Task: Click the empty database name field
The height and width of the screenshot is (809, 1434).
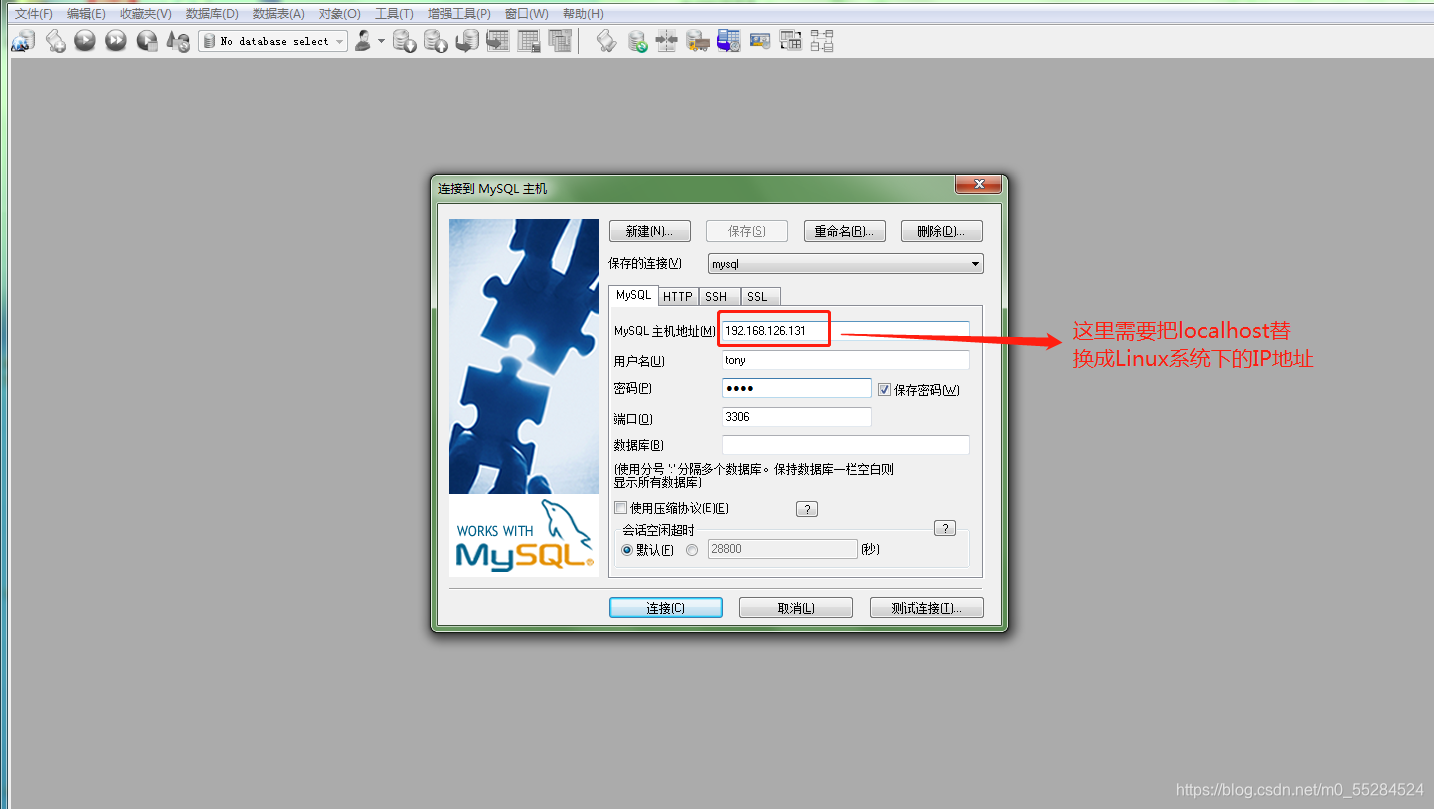Action: (846, 445)
